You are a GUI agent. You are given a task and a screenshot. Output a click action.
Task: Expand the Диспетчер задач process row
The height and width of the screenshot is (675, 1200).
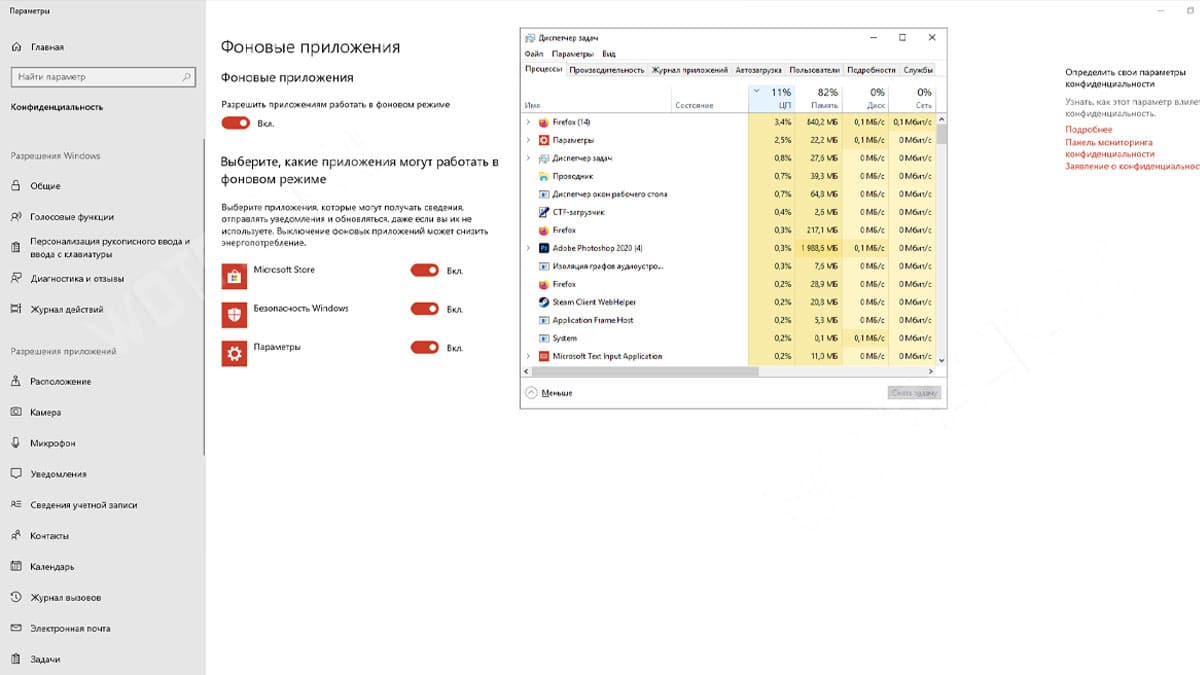(528, 158)
